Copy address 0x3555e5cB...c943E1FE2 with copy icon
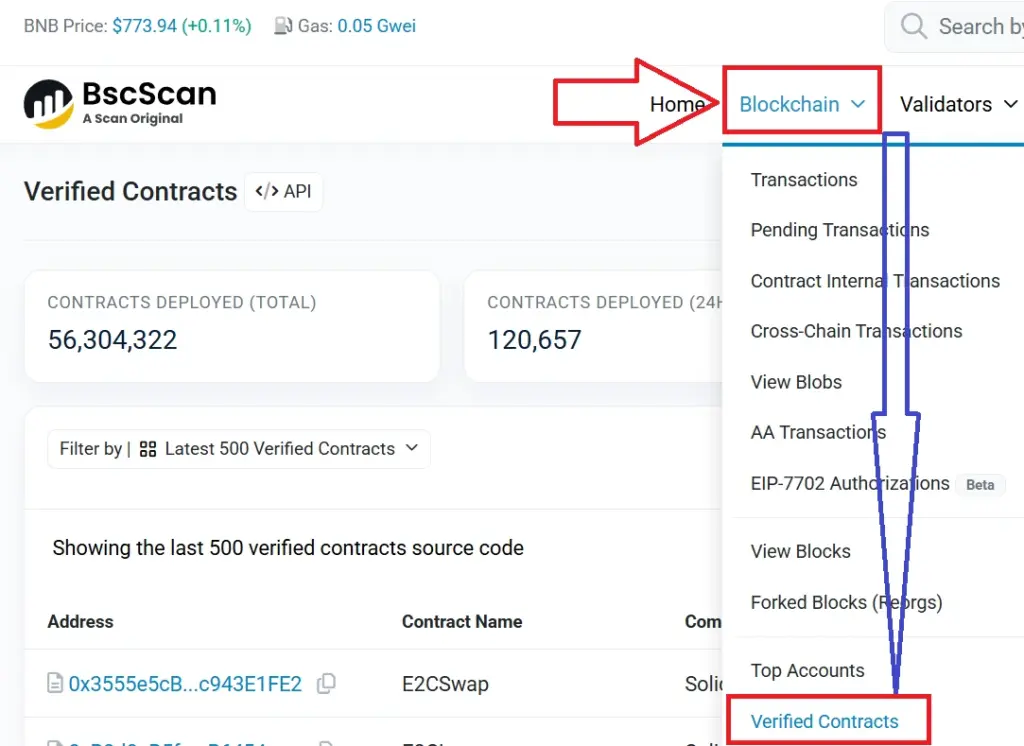The image size is (1024, 746). click(x=326, y=683)
